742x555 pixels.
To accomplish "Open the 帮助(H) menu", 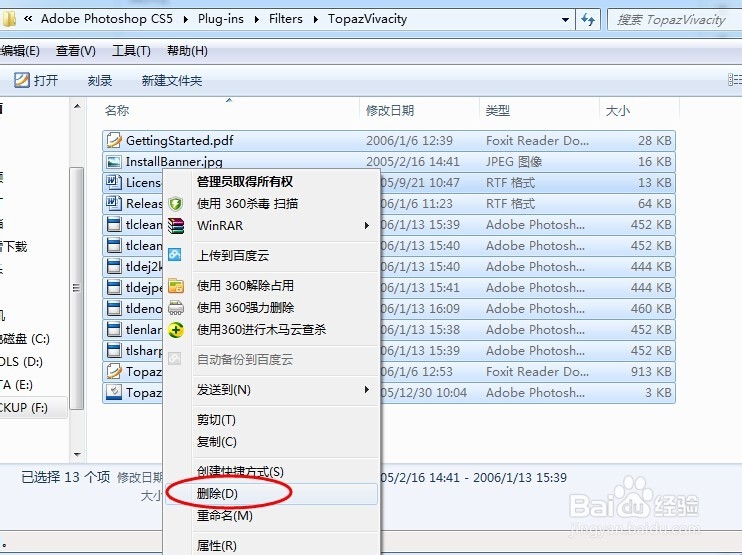I will click(x=187, y=51).
